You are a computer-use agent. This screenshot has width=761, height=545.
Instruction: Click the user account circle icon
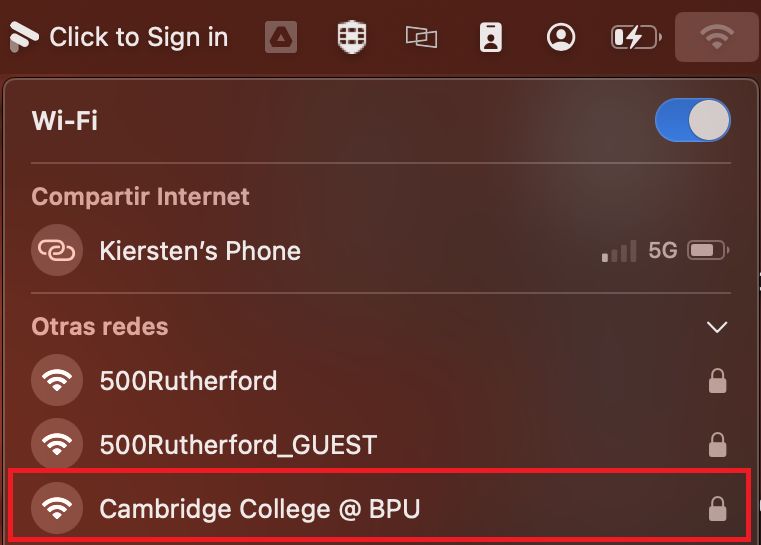(561, 38)
